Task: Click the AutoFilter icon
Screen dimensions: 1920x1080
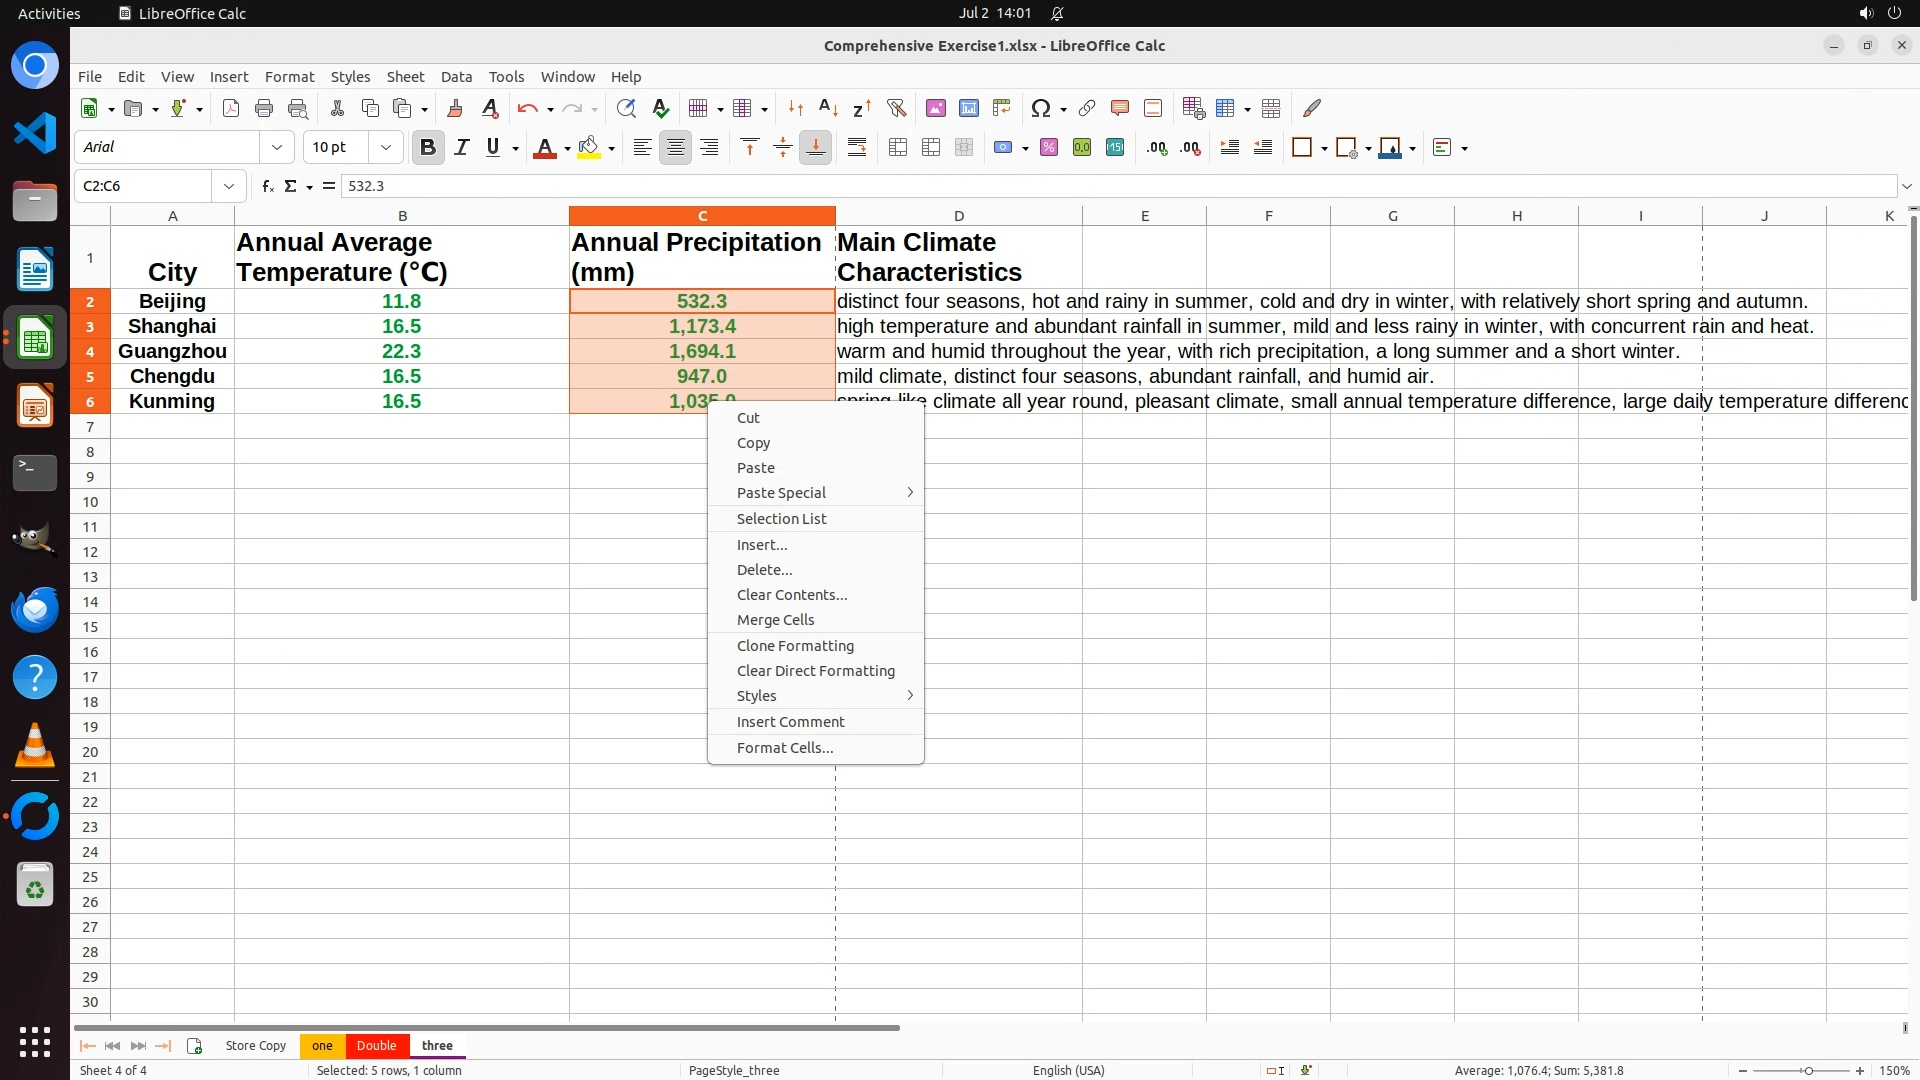Action: (x=896, y=108)
